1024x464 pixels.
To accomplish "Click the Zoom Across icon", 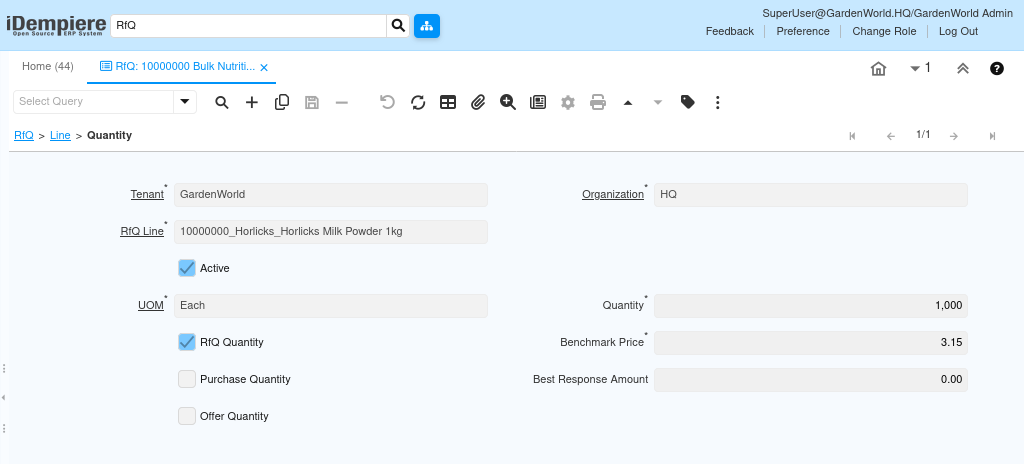I will 508,102.
